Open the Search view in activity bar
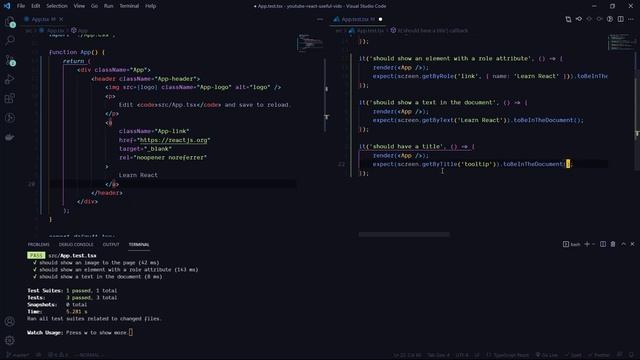Screen dimensions: 640x360 [x=10, y=40]
